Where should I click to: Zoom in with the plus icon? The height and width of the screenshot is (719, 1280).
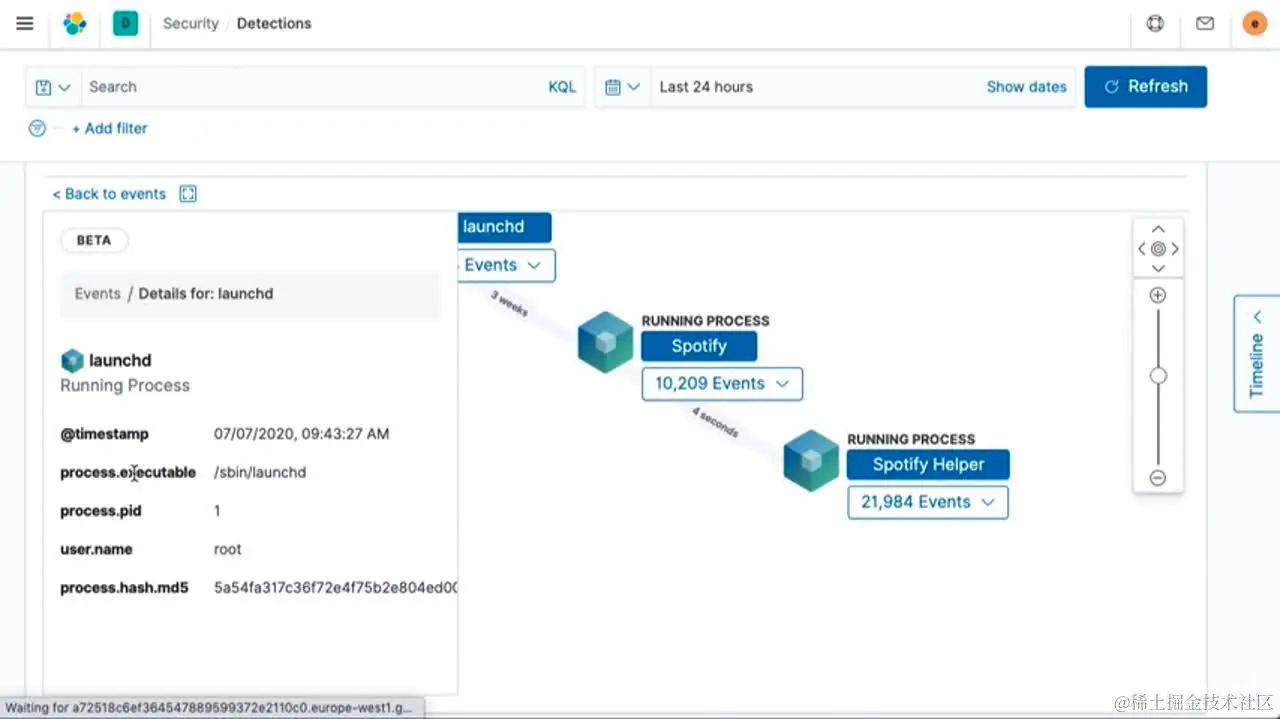point(1158,295)
